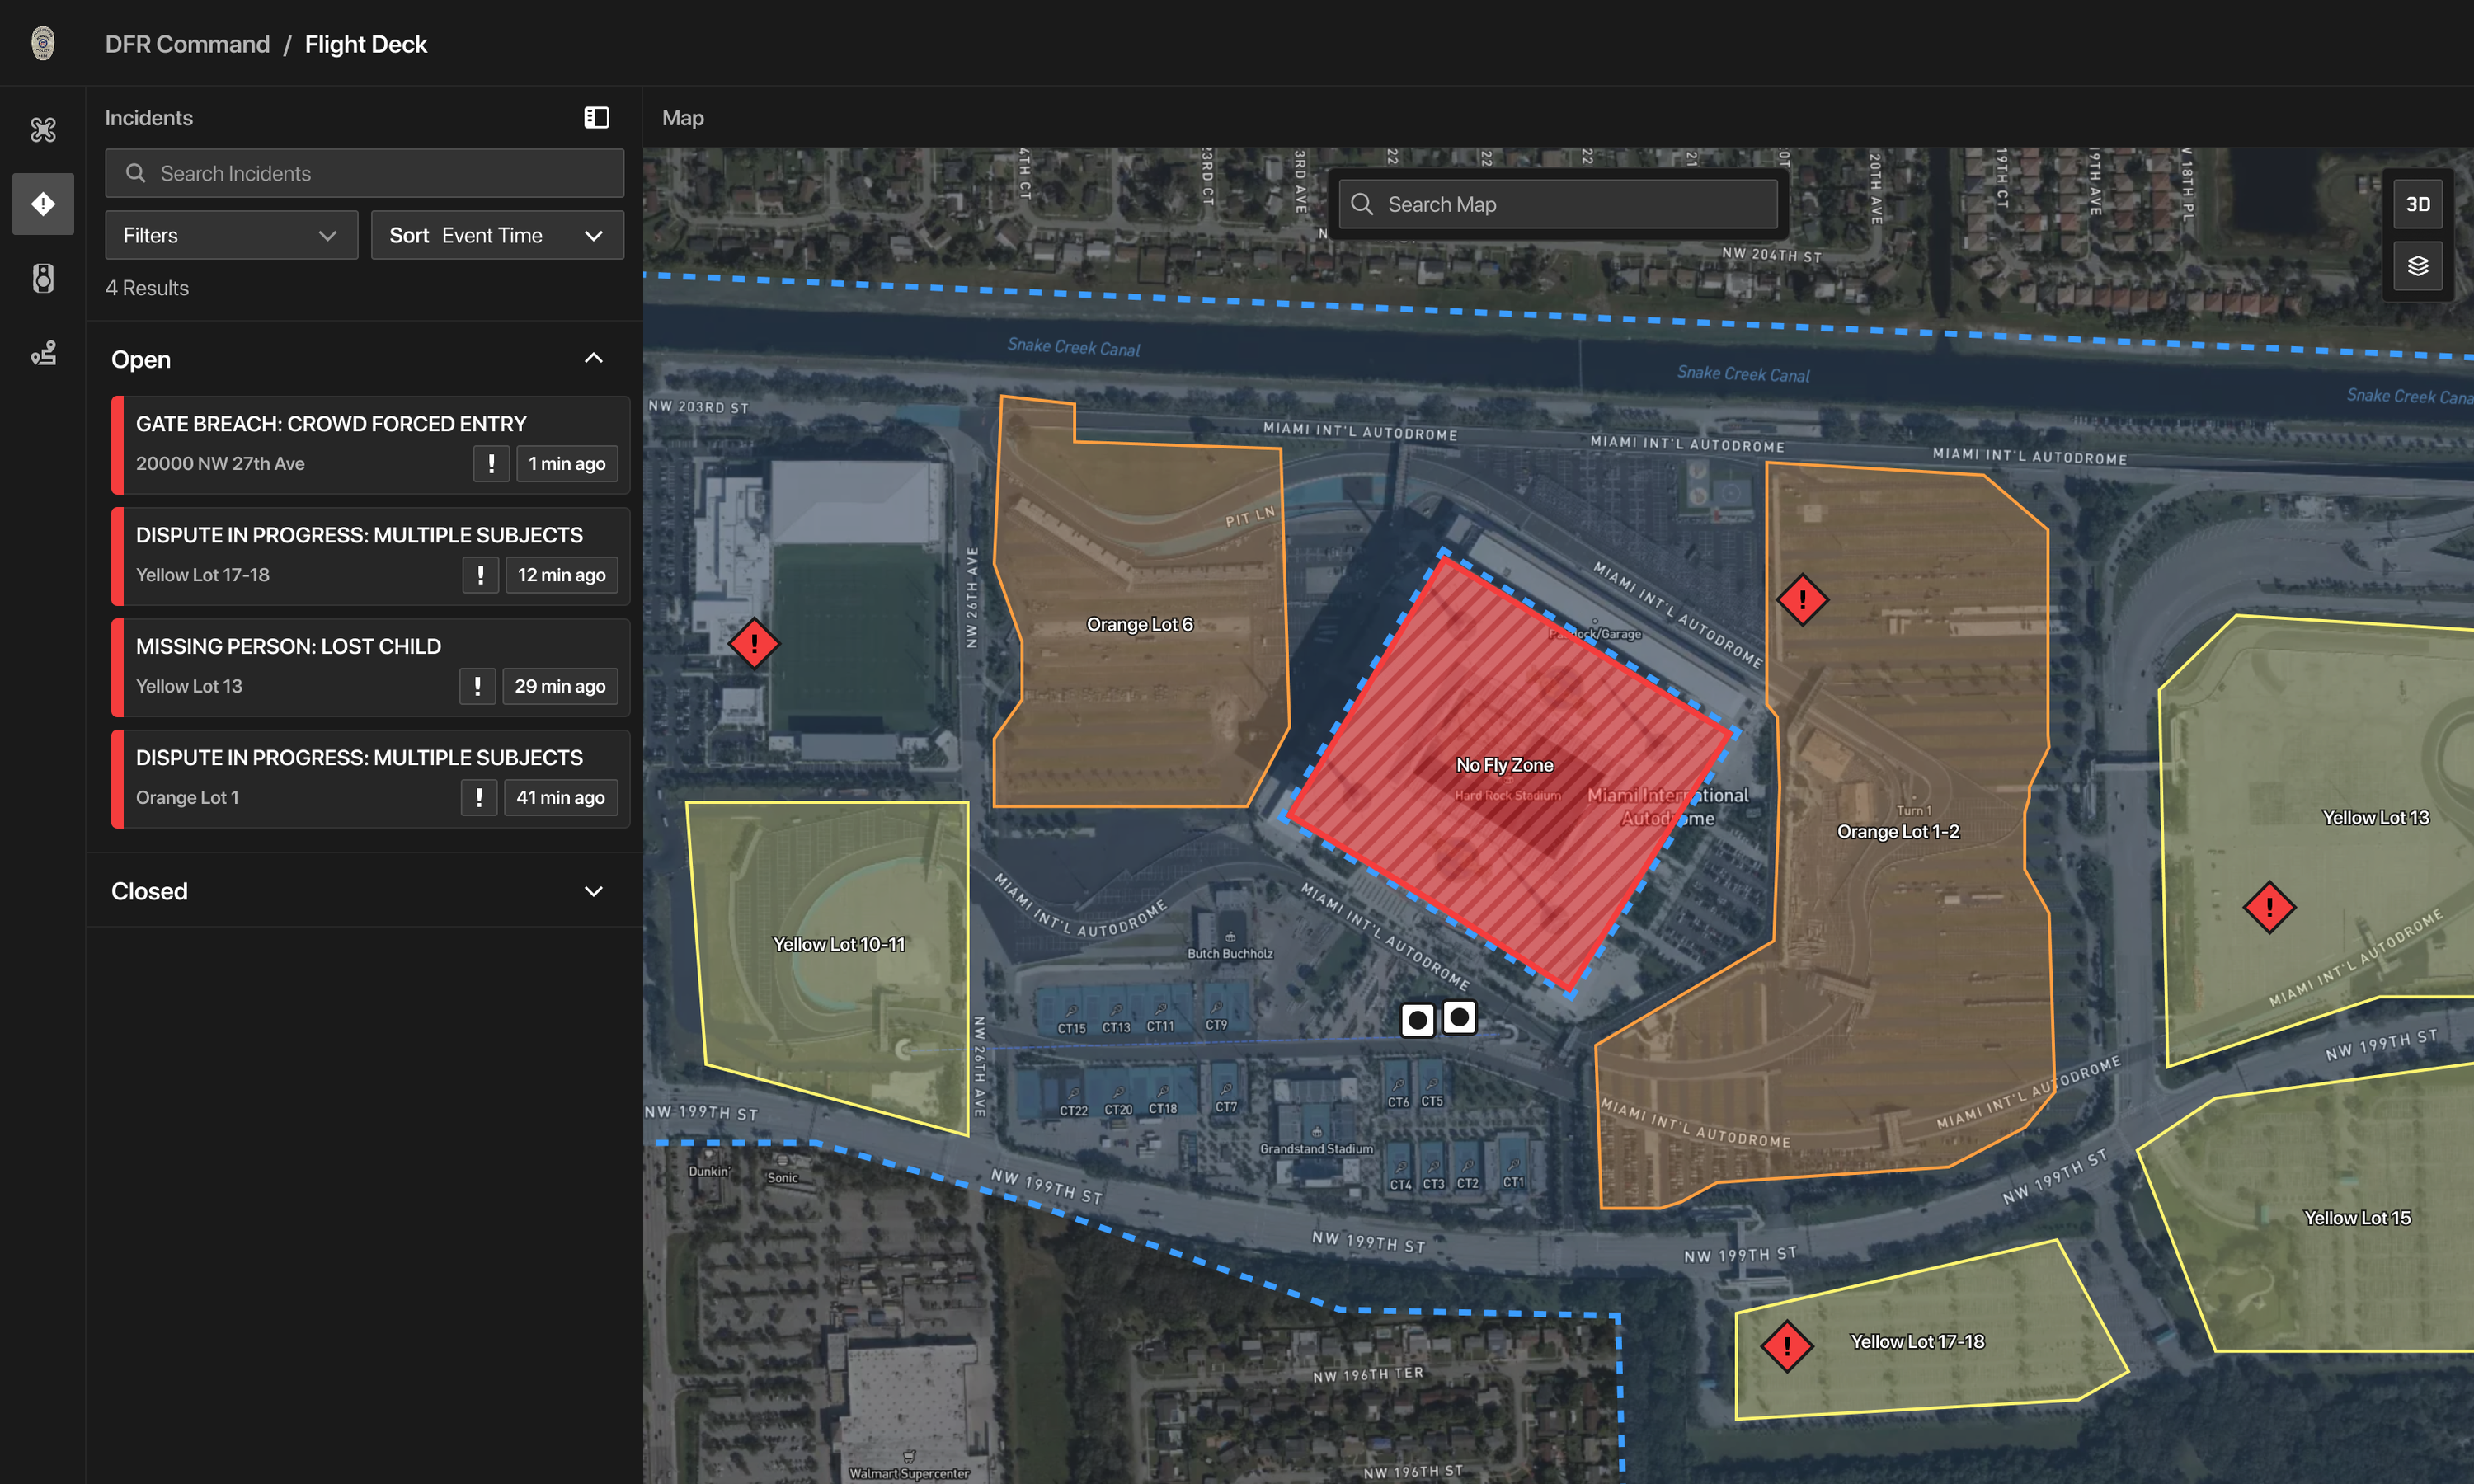The height and width of the screenshot is (1484, 2474).
Task: Click the 4 Results count text
Action: [147, 289]
